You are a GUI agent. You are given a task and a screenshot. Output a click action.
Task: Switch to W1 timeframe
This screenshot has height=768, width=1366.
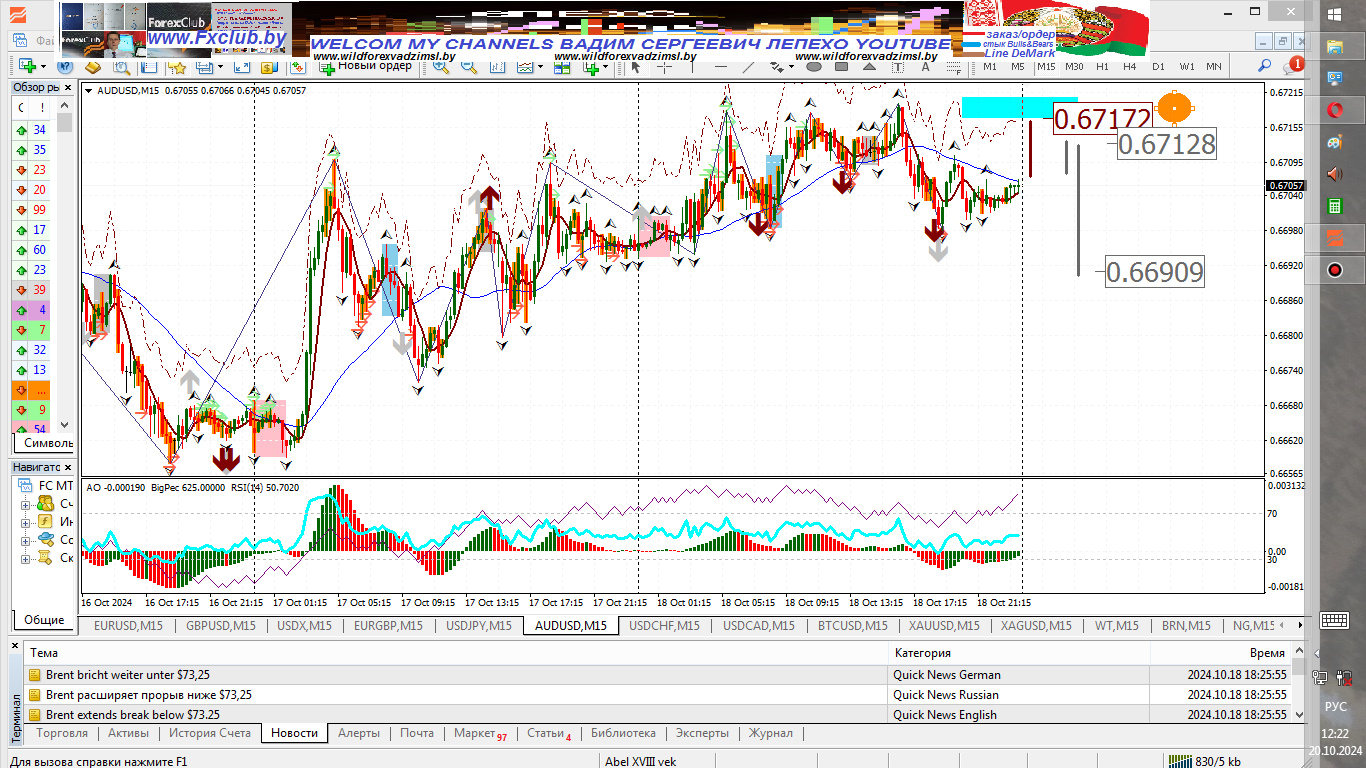pyautogui.click(x=1187, y=67)
